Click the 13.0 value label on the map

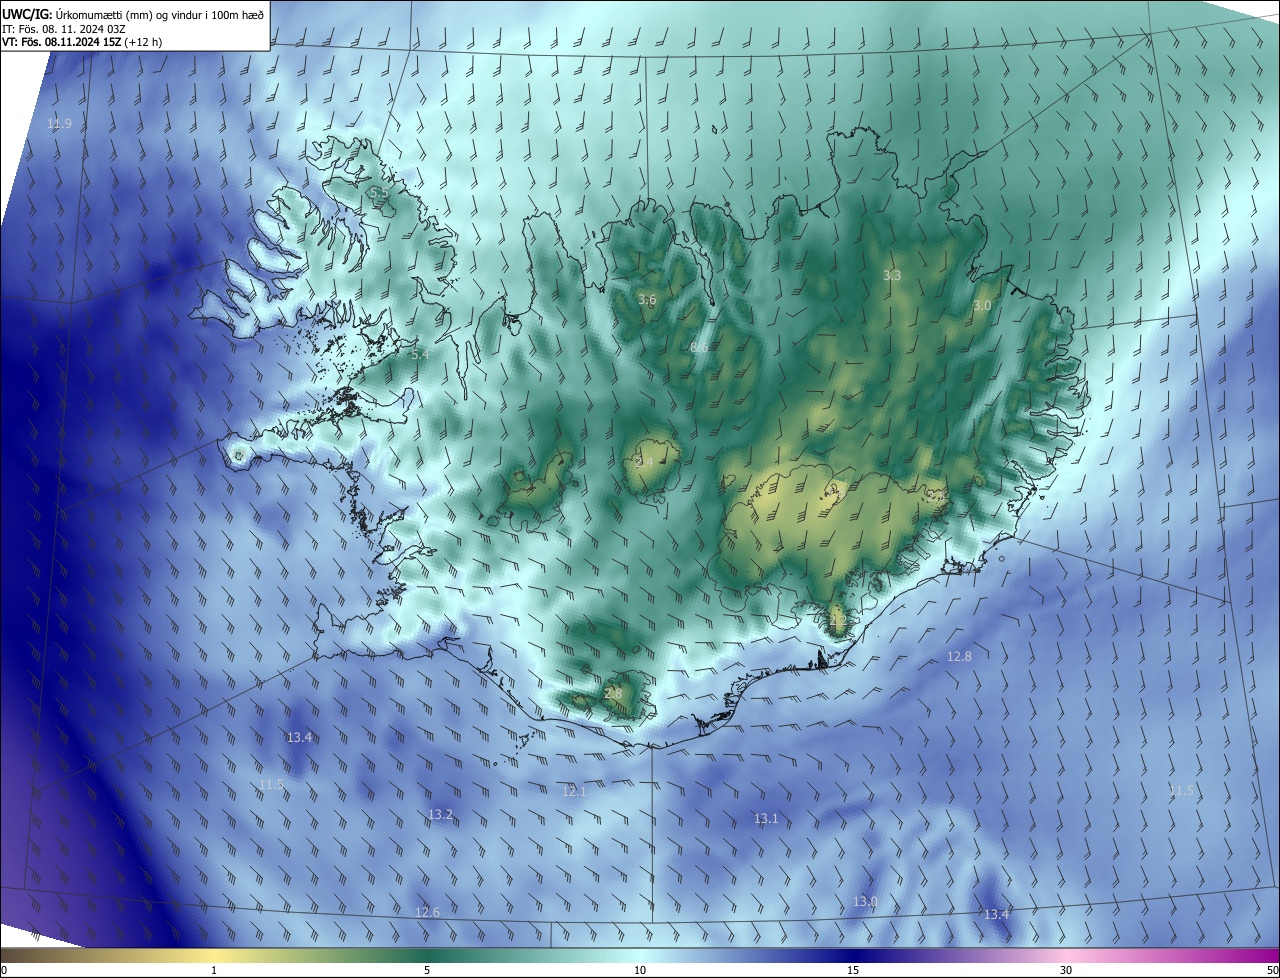coord(865,901)
